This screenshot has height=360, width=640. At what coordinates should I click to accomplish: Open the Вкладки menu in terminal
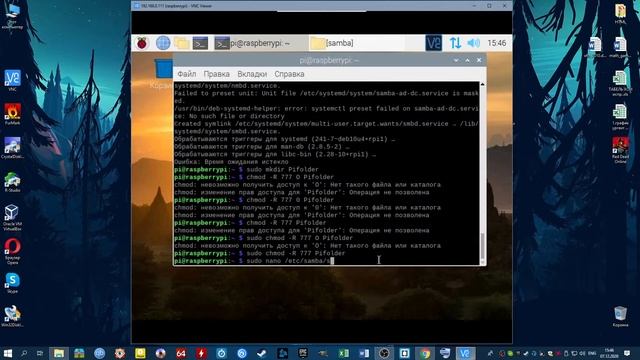coord(252,74)
